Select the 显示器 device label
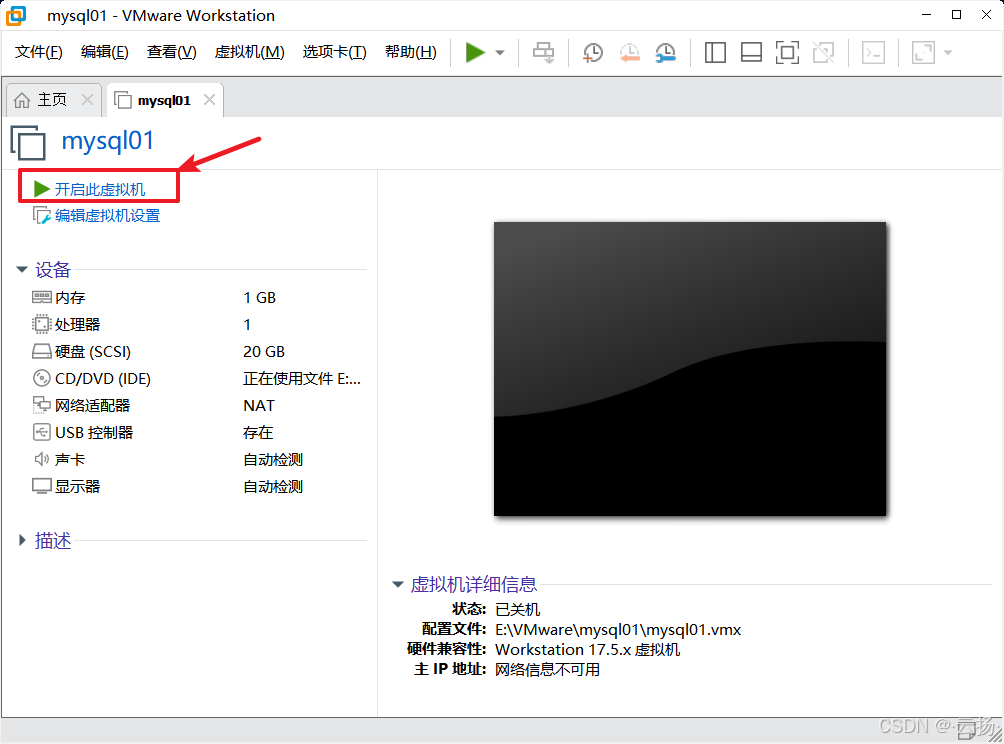 pyautogui.click(x=77, y=486)
